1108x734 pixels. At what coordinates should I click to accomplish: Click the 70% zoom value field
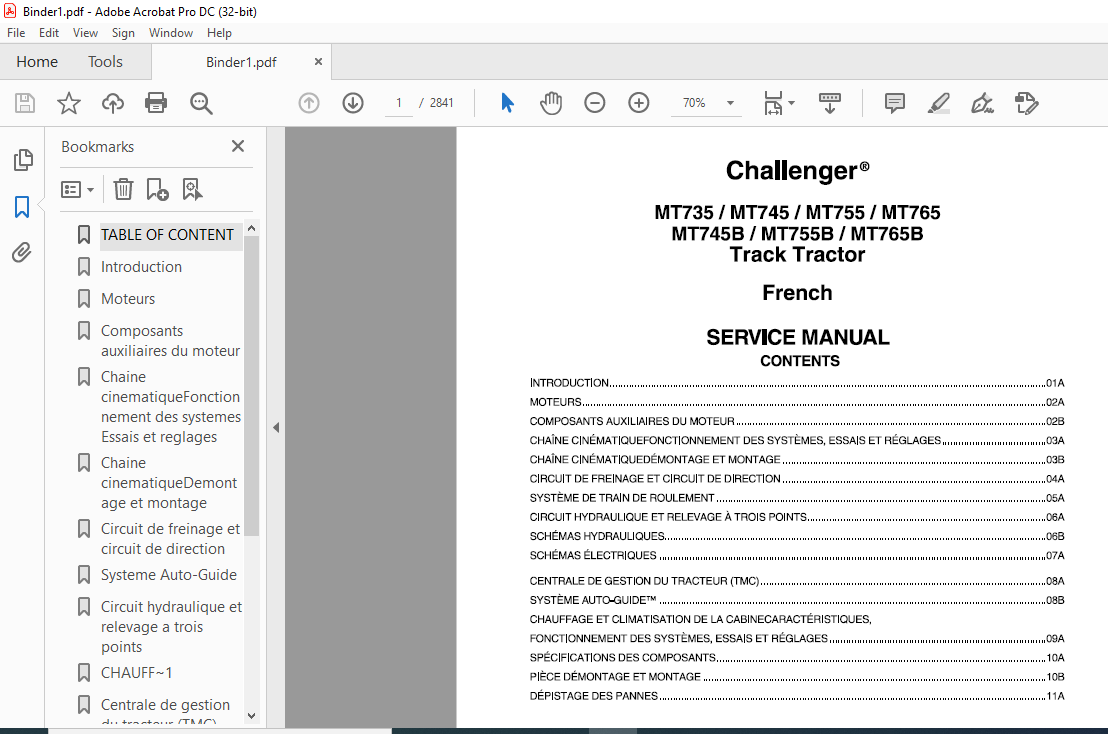pos(694,103)
